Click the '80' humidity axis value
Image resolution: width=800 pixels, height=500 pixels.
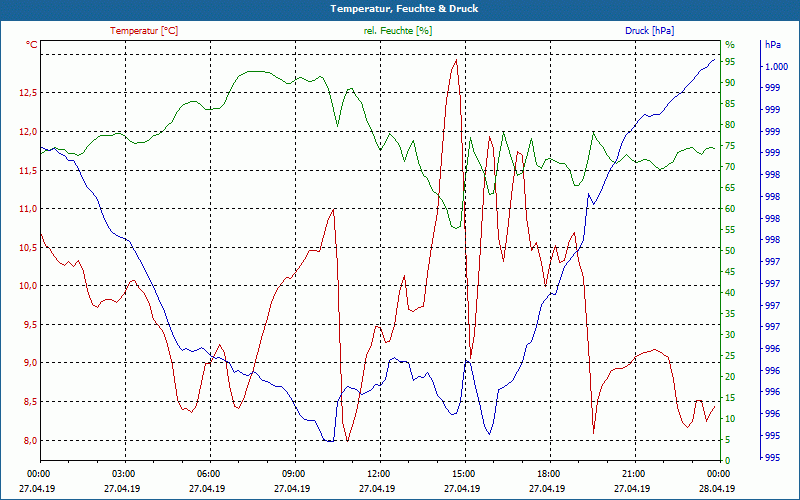(x=730, y=124)
